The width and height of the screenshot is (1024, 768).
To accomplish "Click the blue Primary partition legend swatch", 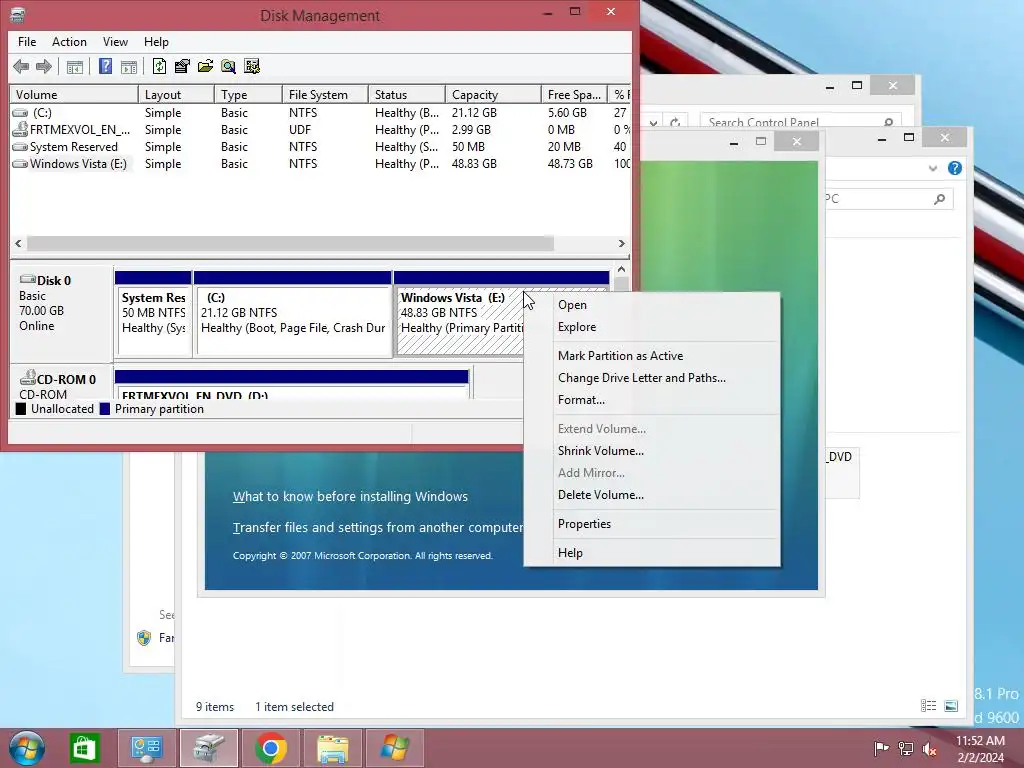I will (x=104, y=409).
